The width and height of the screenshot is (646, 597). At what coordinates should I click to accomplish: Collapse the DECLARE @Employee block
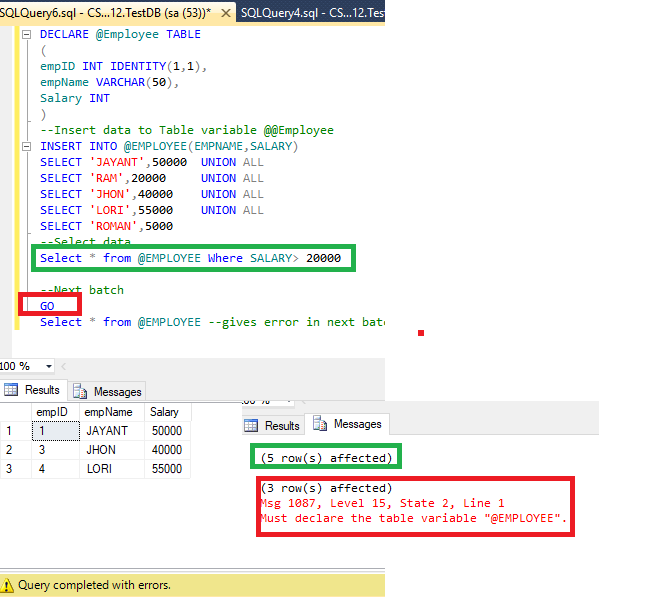coord(26,35)
